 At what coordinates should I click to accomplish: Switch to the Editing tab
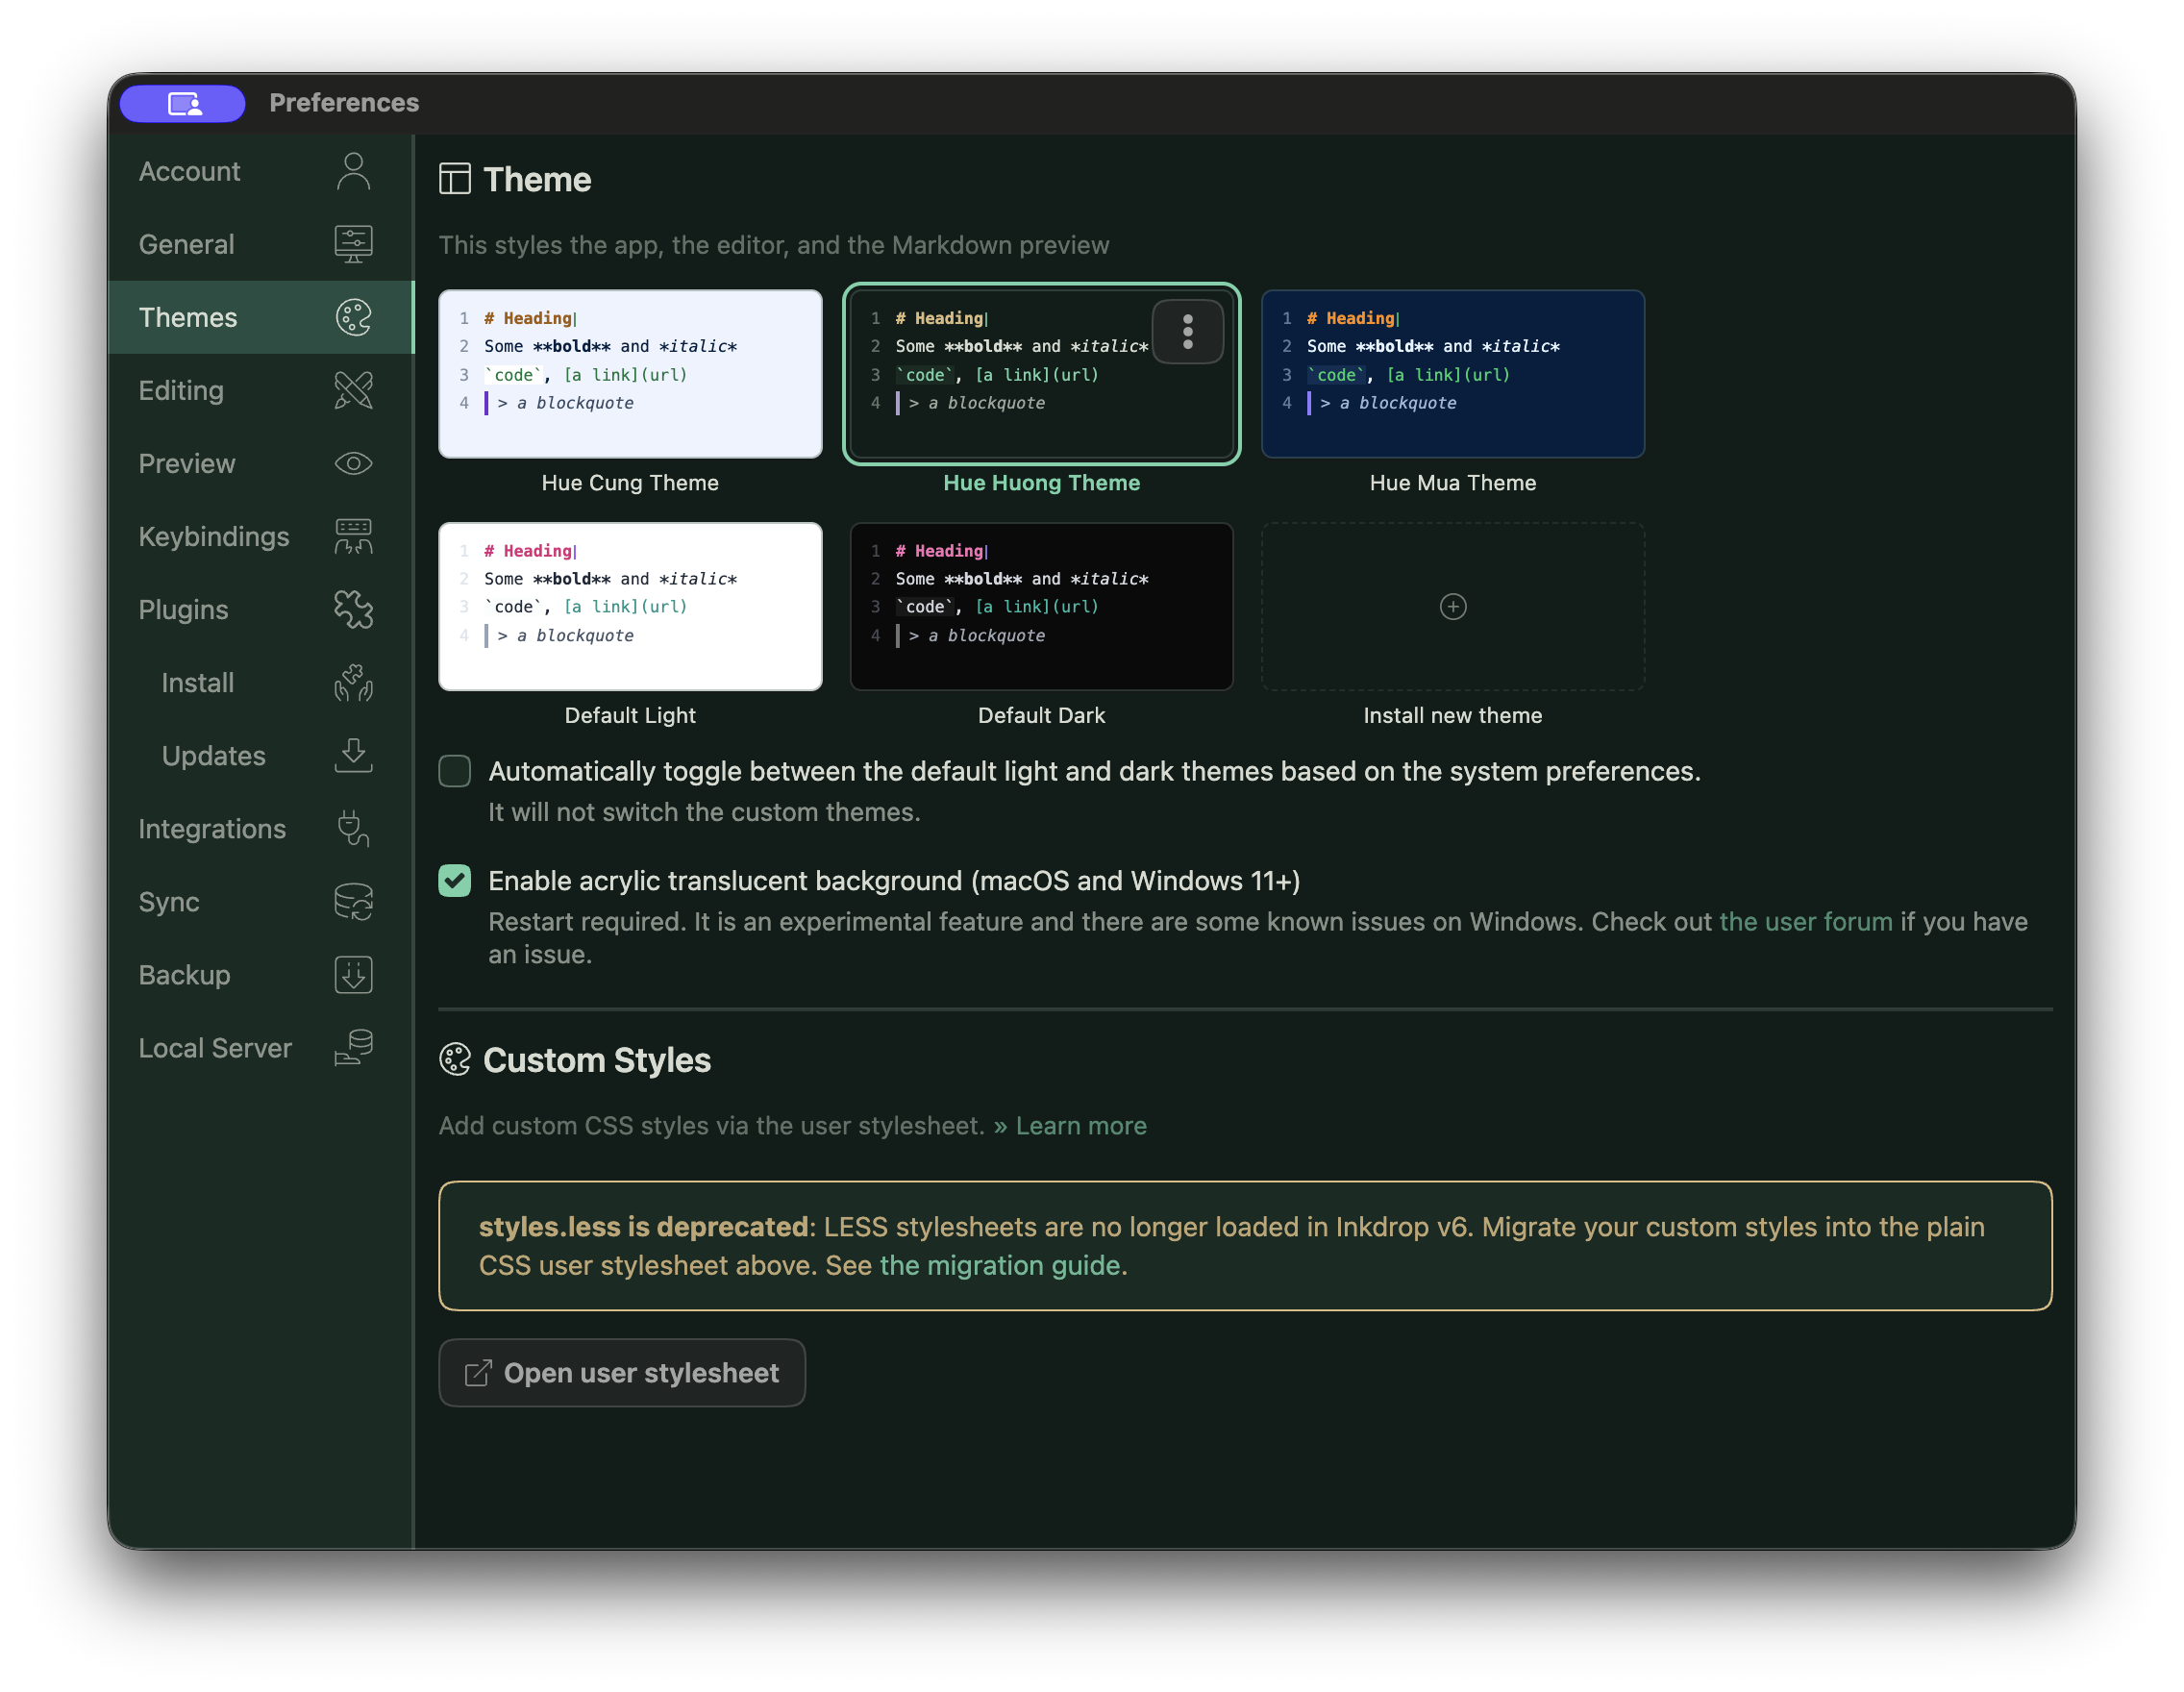point(260,390)
